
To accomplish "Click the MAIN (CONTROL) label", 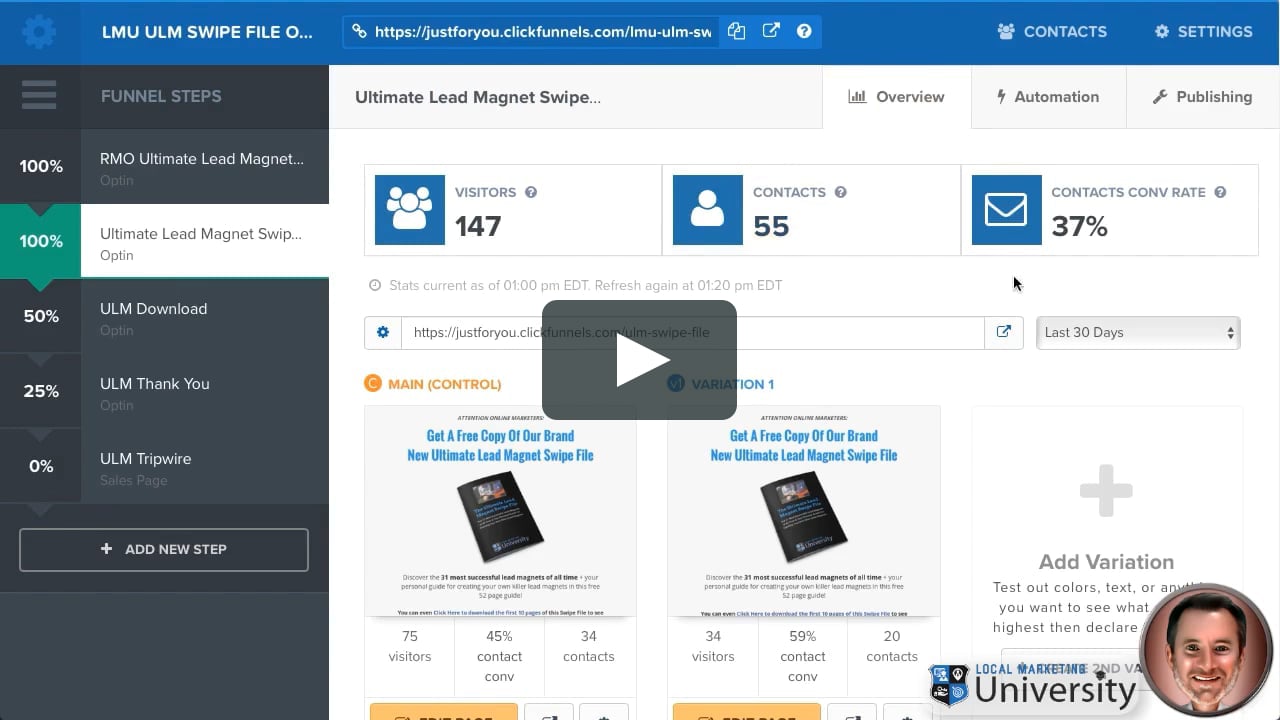I will (x=445, y=384).
